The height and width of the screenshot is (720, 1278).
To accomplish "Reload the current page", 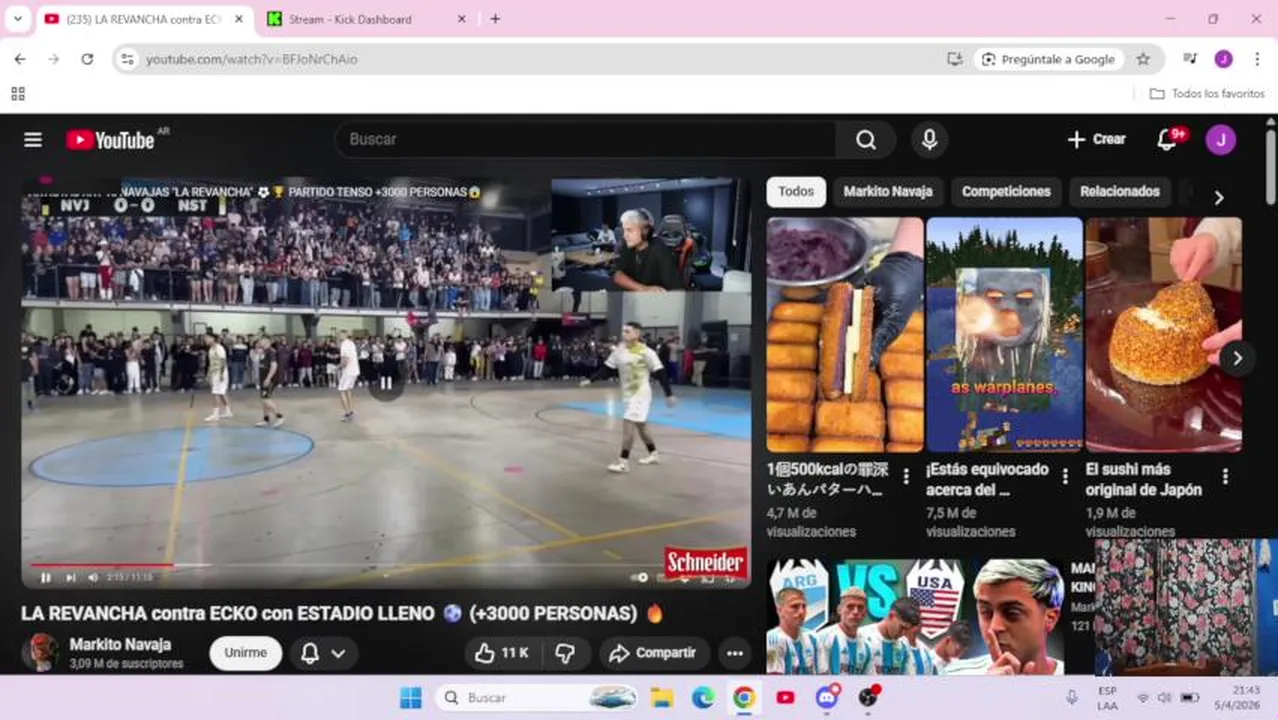I will (87, 59).
